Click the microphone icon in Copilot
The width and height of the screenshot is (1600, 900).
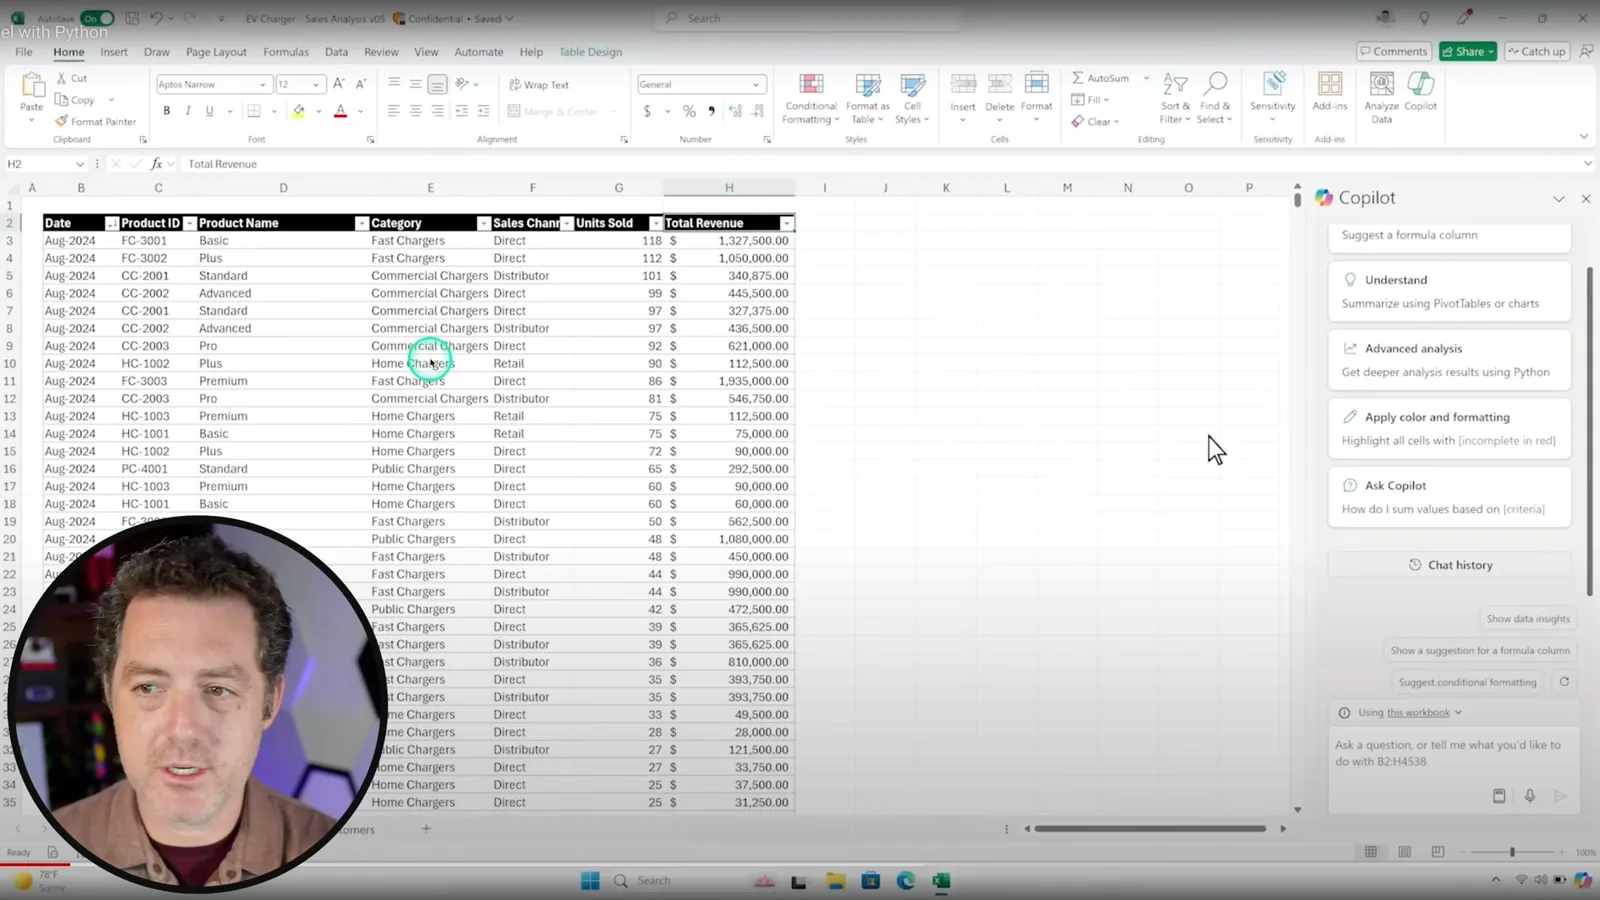(x=1529, y=796)
